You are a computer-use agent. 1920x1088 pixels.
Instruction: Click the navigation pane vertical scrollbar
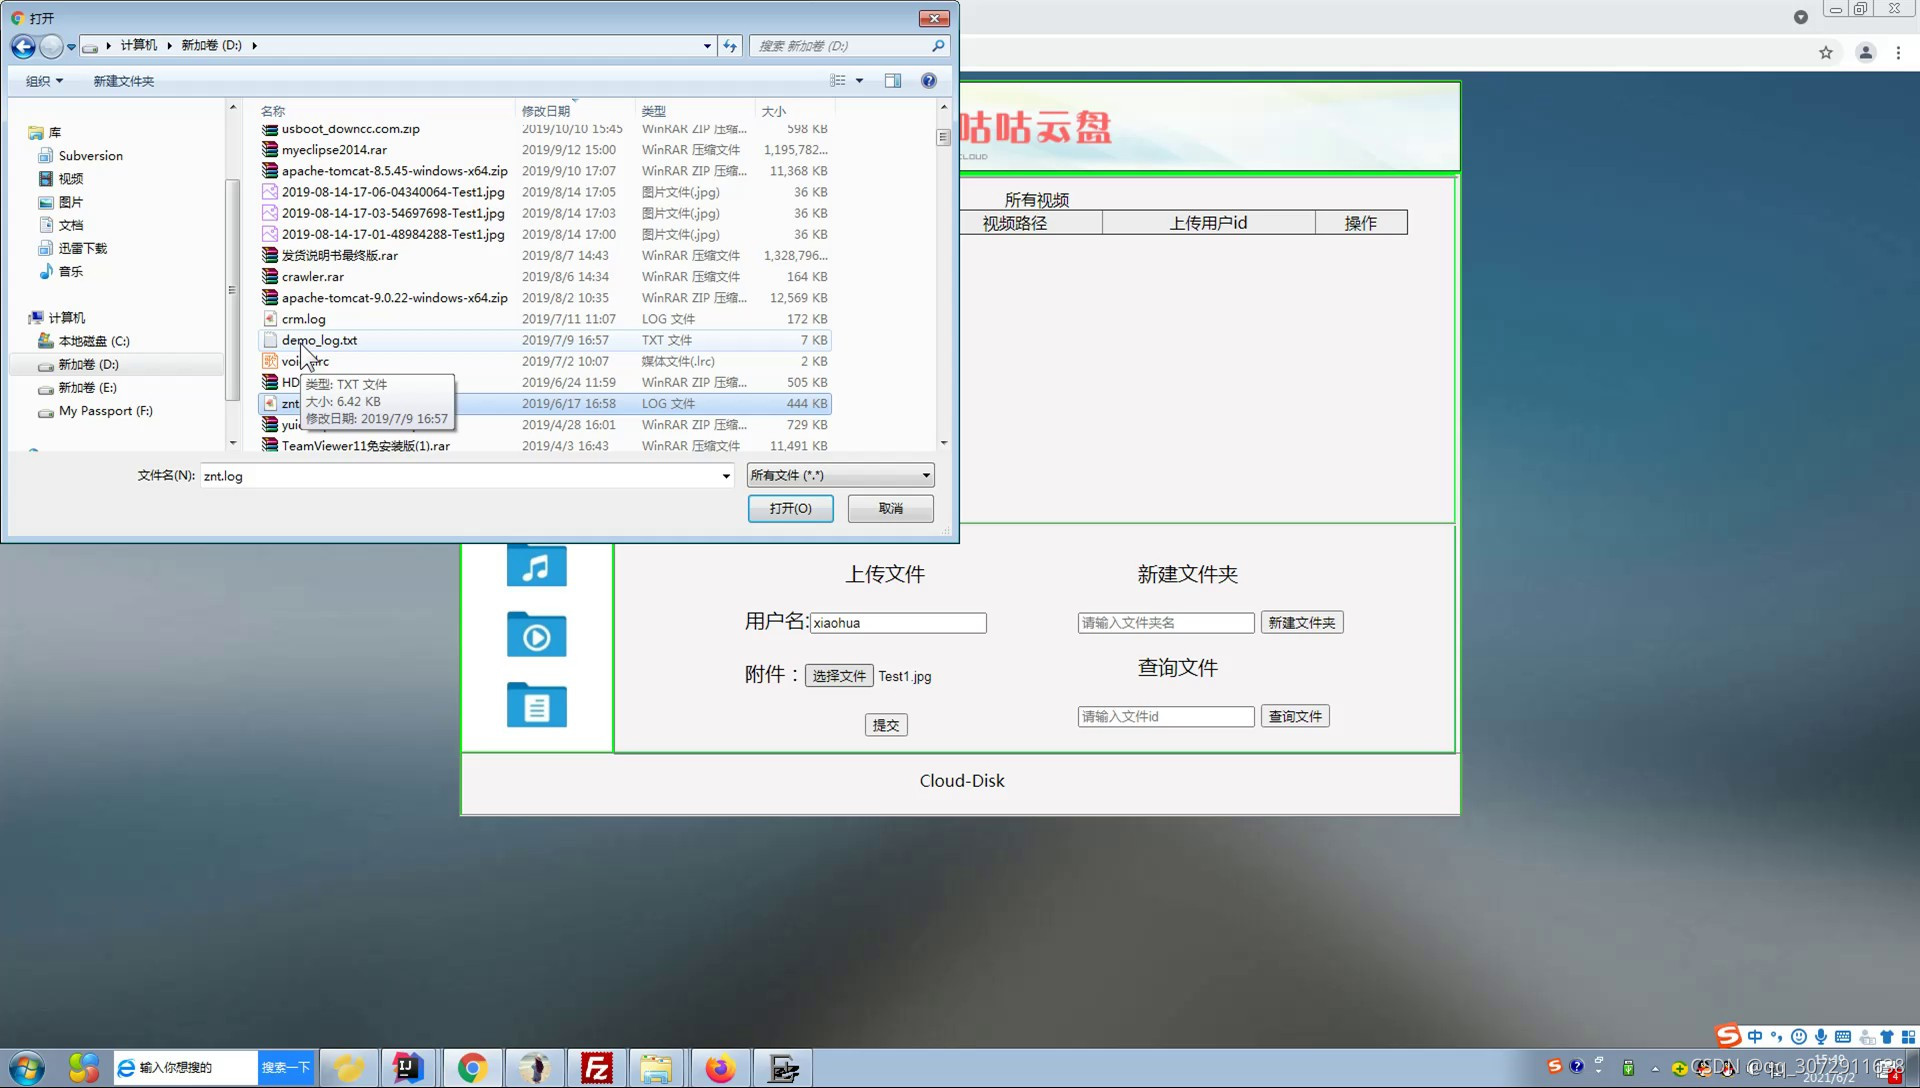tap(232, 290)
